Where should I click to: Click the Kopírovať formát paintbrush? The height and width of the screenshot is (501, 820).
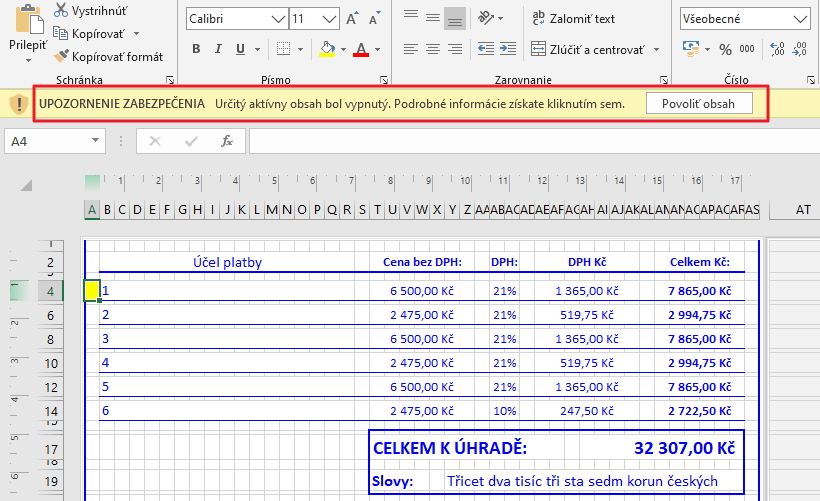pos(61,57)
